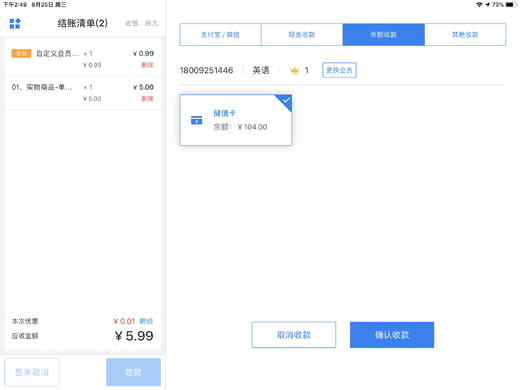Click the 余额: ¥104.00 balance text
520x390 pixels.
tap(240, 127)
